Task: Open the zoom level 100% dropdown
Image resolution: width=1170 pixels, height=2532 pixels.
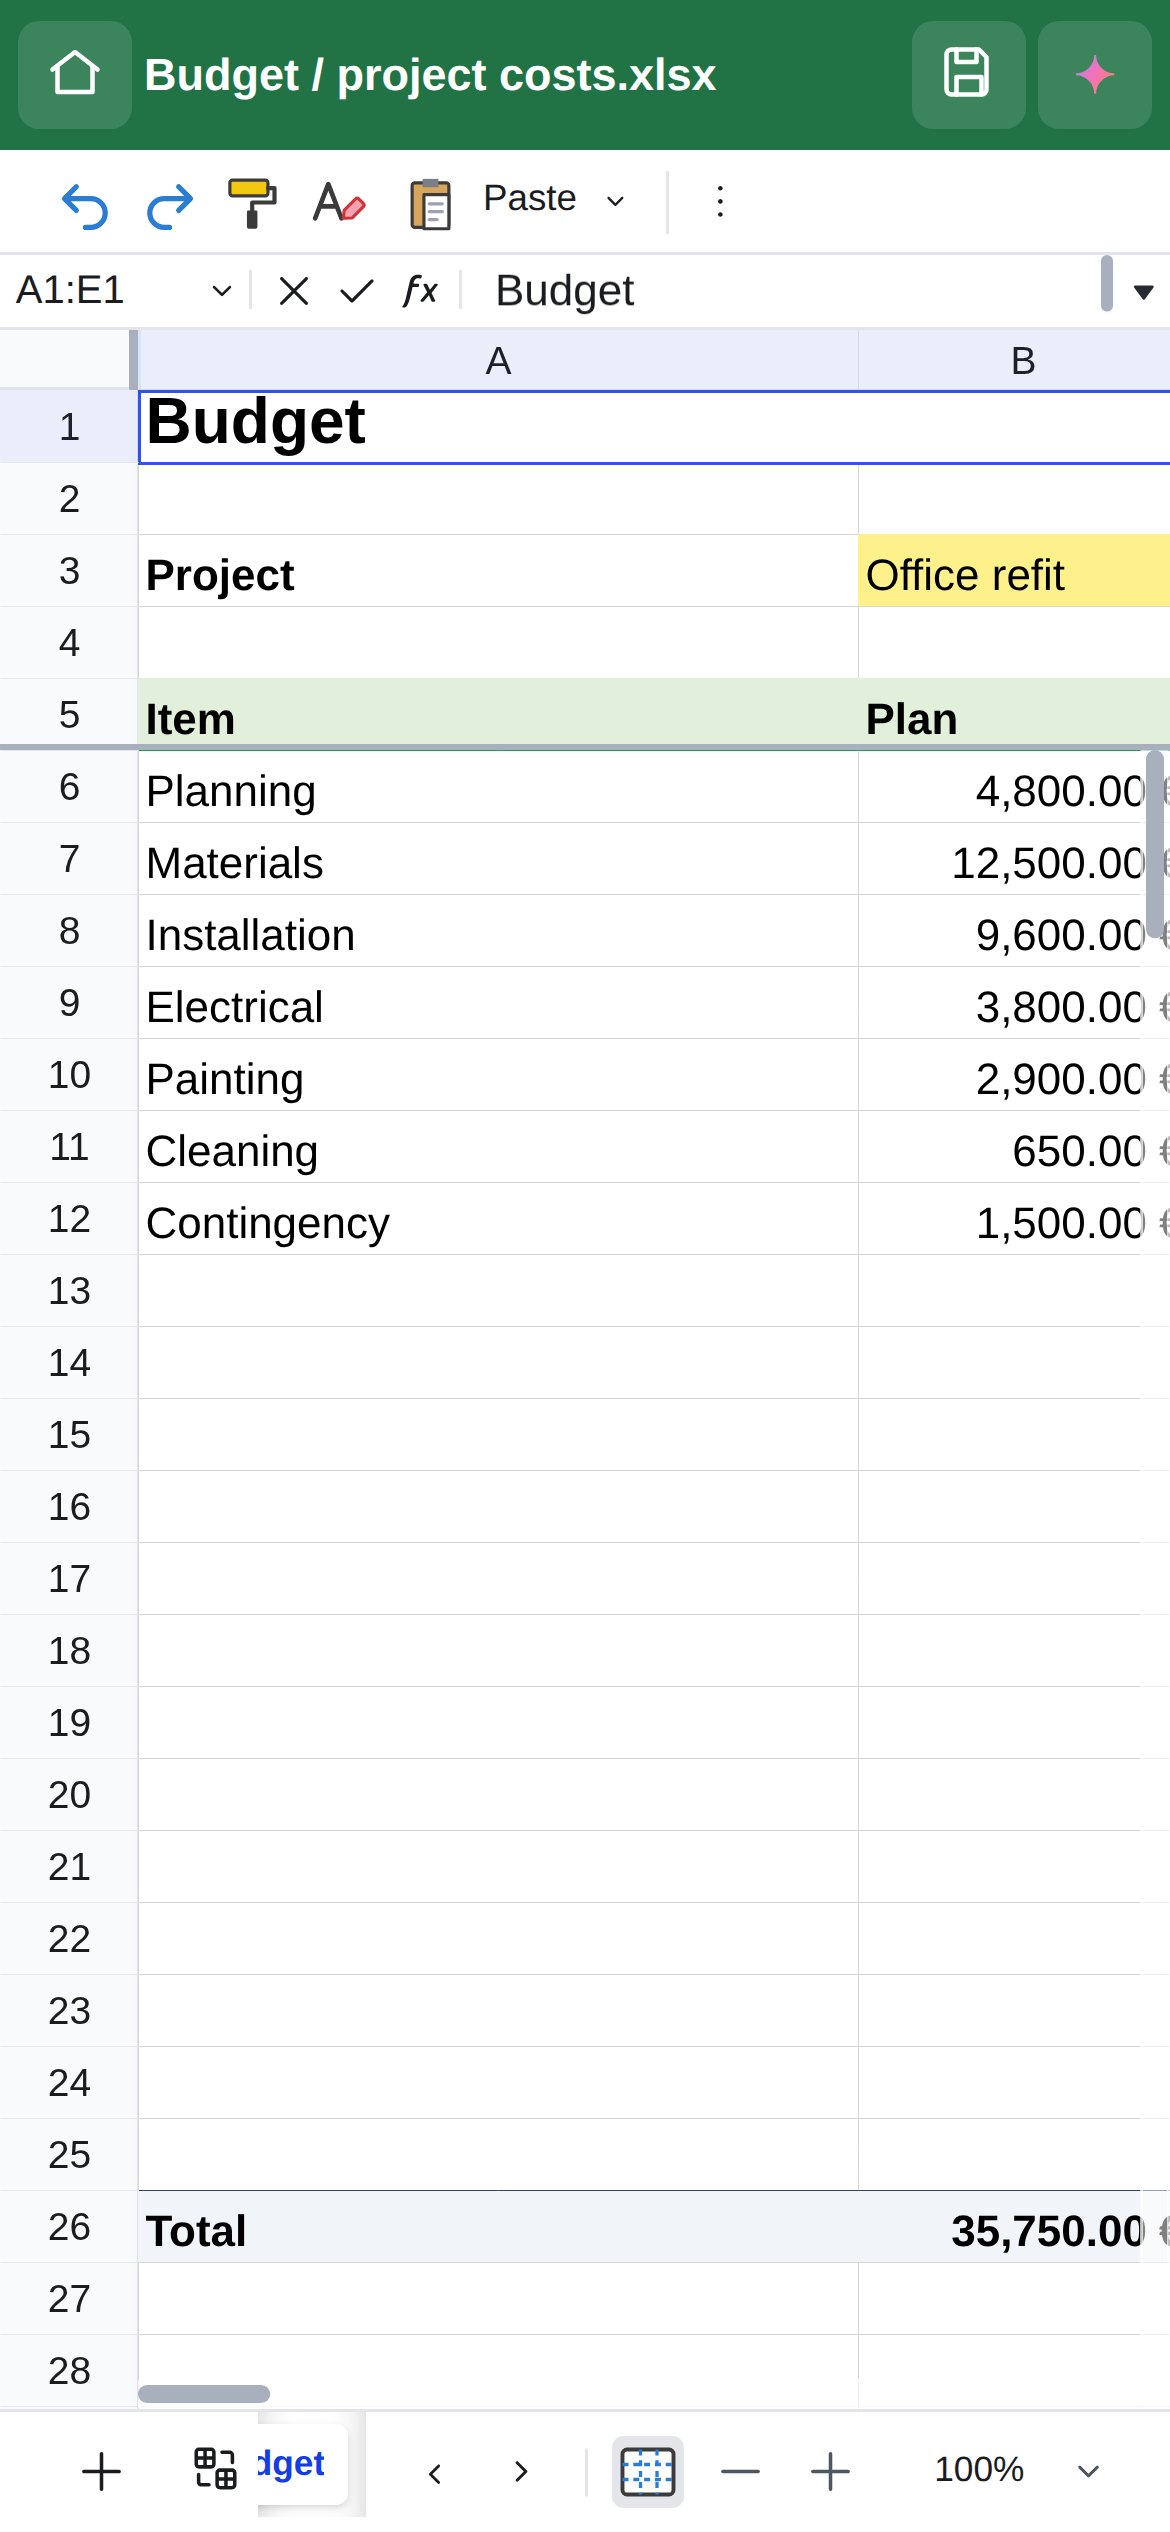Action: (x=1088, y=2471)
